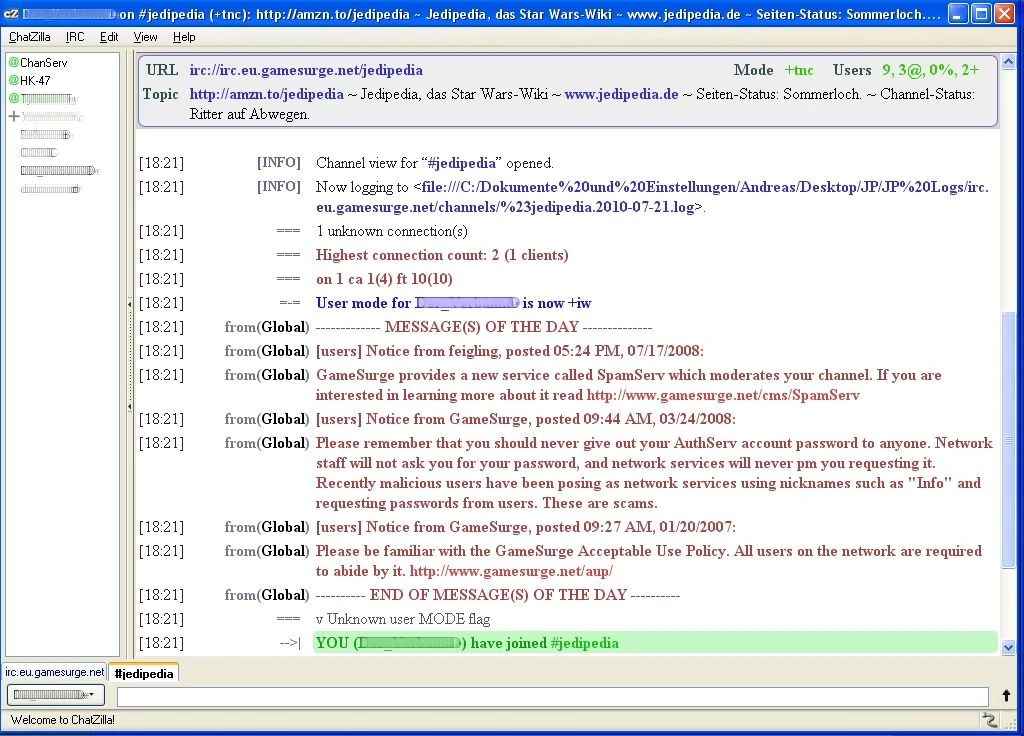This screenshot has height=736, width=1024.
Task: Open the IRC menu
Action: tap(73, 37)
